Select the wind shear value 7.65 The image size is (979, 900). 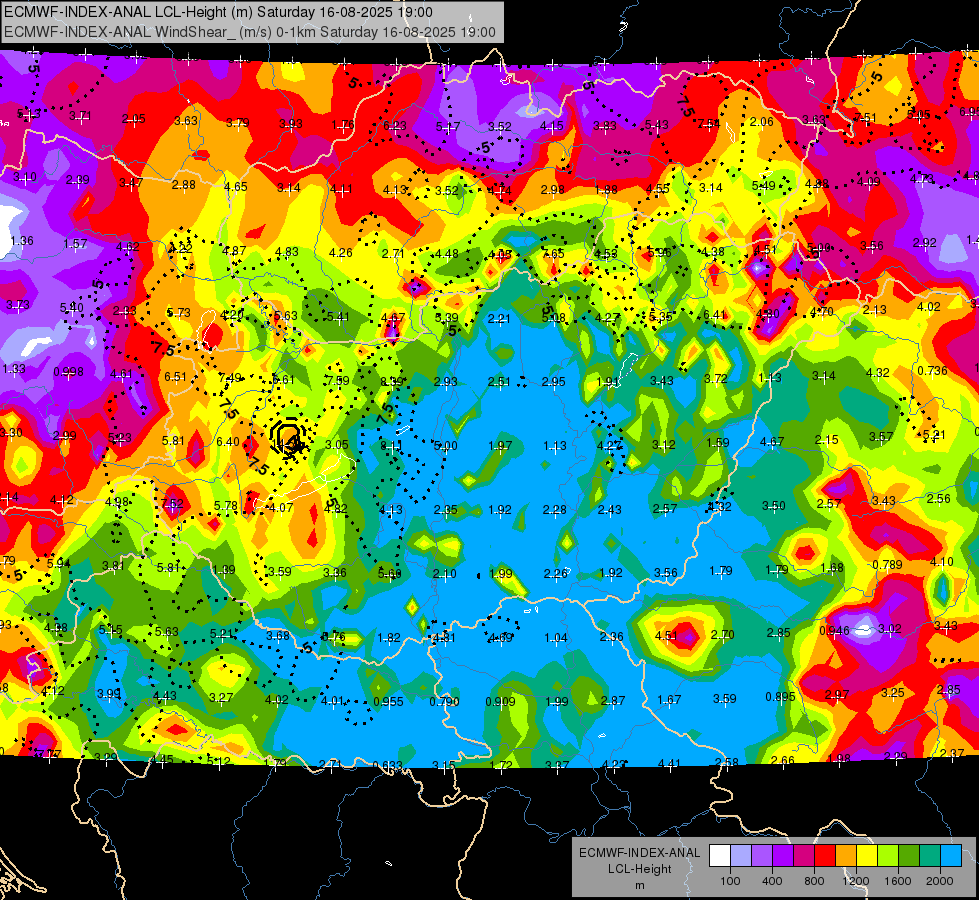tap(553, 253)
